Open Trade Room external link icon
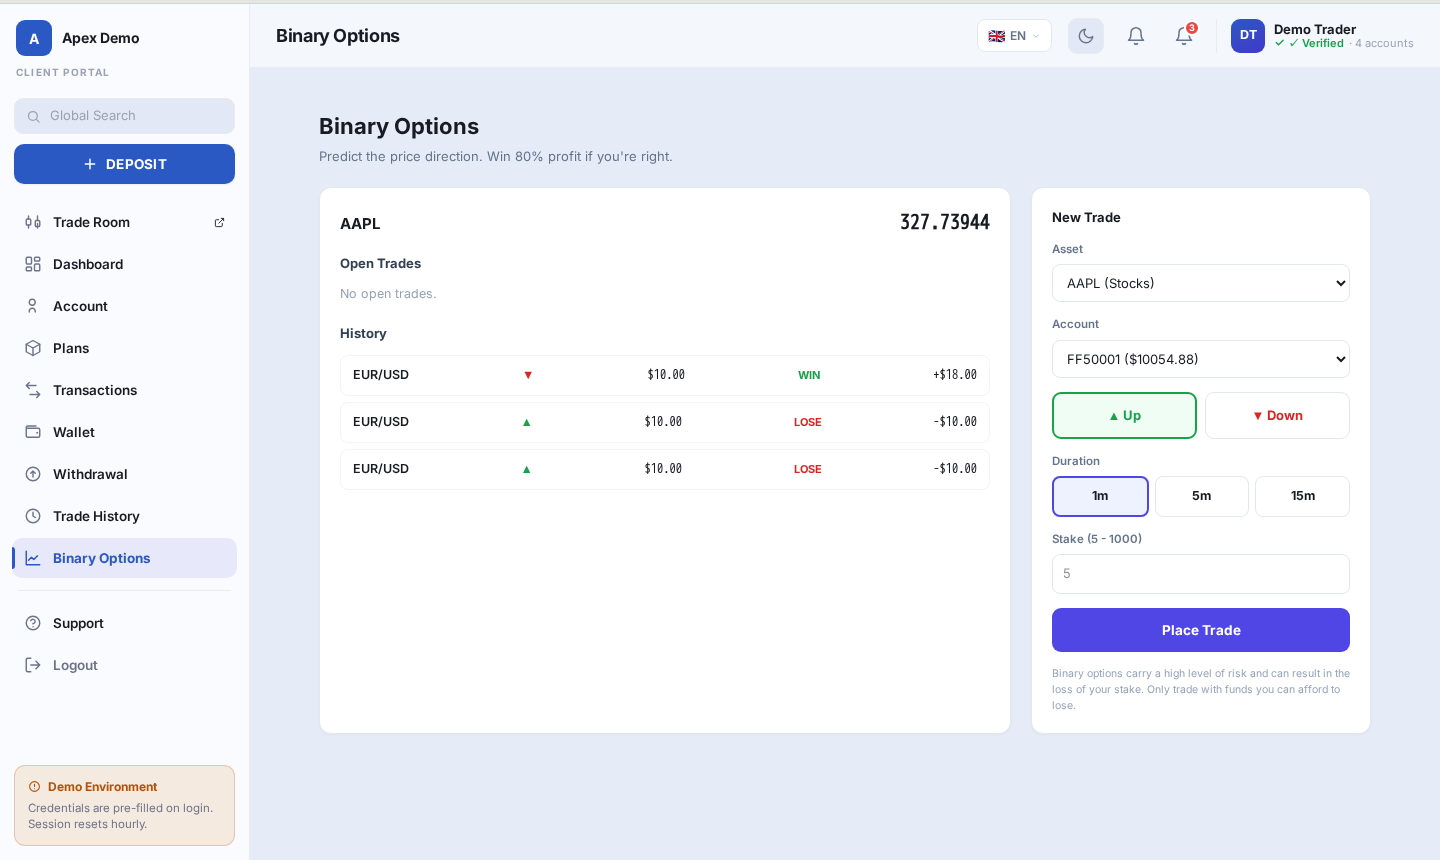 [219, 222]
